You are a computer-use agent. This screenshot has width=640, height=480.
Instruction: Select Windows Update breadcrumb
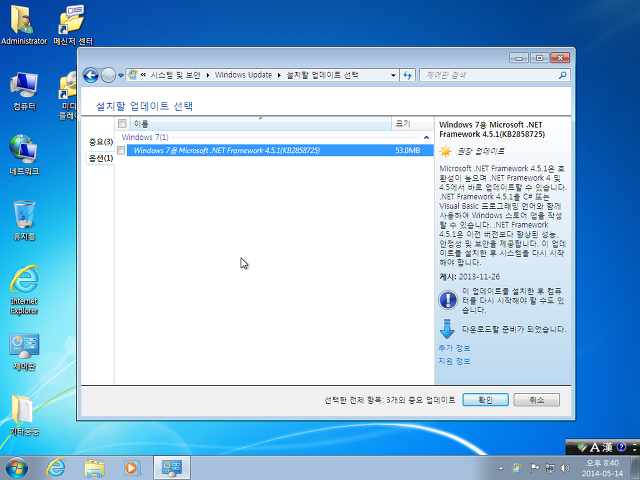(x=243, y=75)
